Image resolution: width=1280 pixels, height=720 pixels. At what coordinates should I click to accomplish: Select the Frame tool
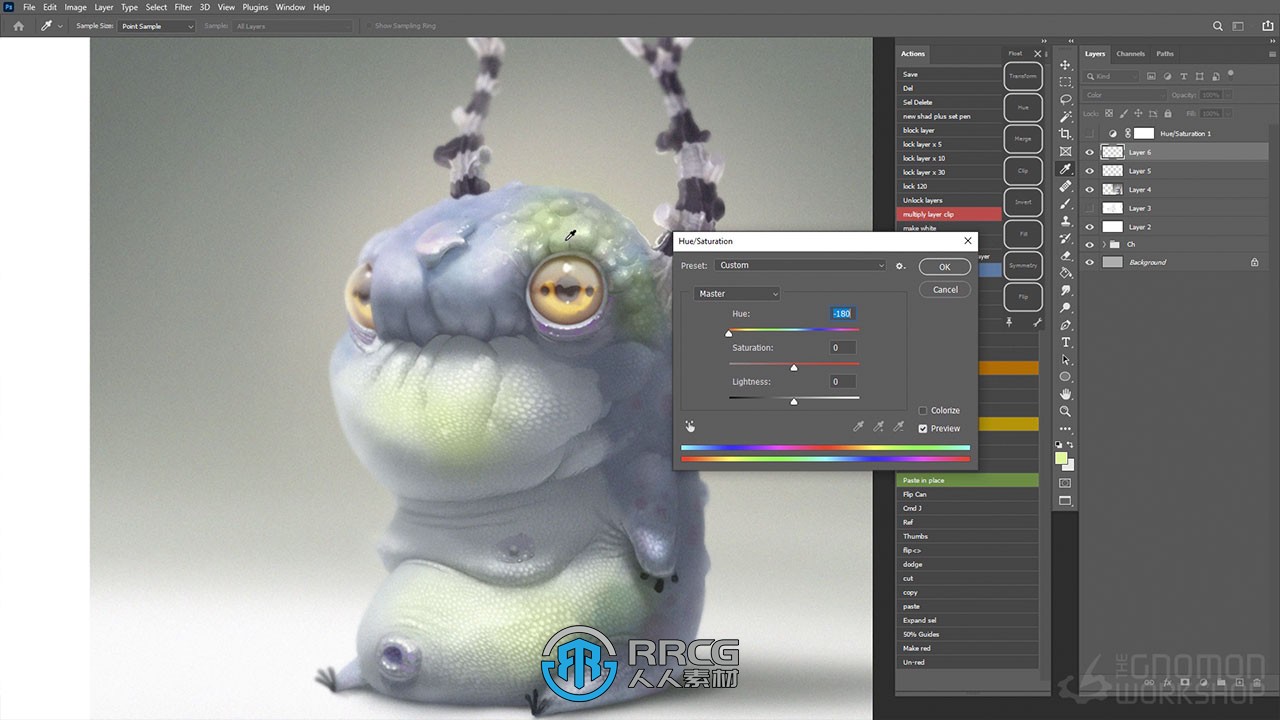point(1065,152)
